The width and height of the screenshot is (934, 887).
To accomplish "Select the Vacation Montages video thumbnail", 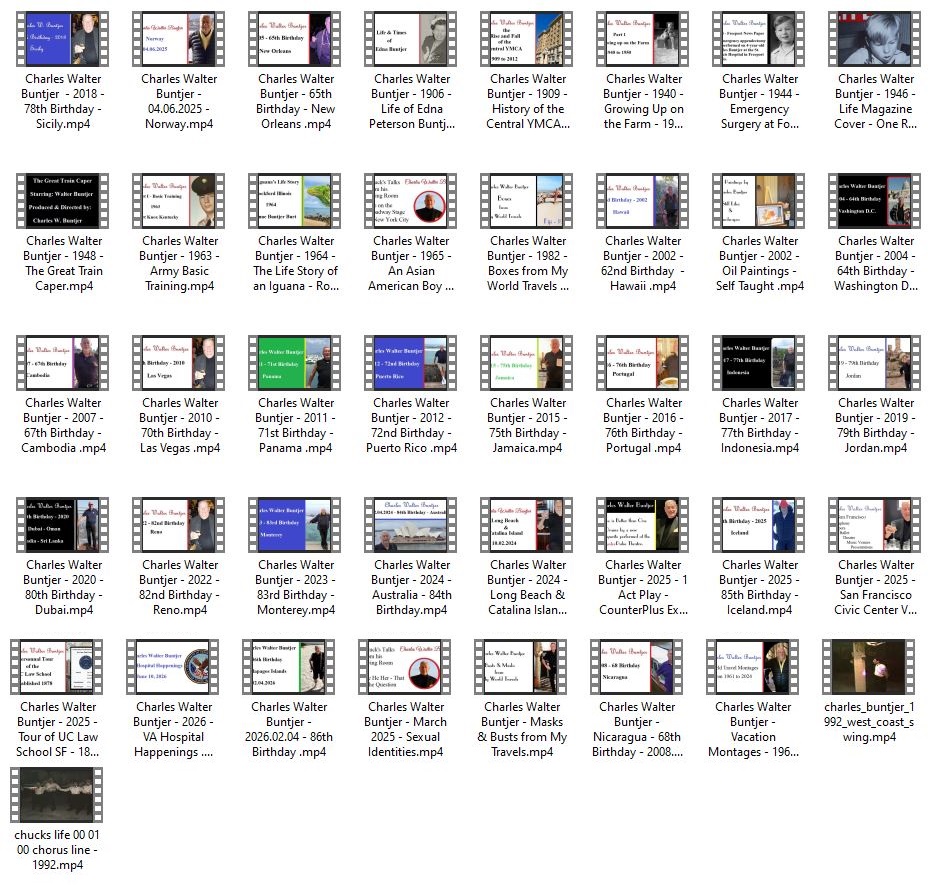I will pyautogui.click(x=753, y=667).
